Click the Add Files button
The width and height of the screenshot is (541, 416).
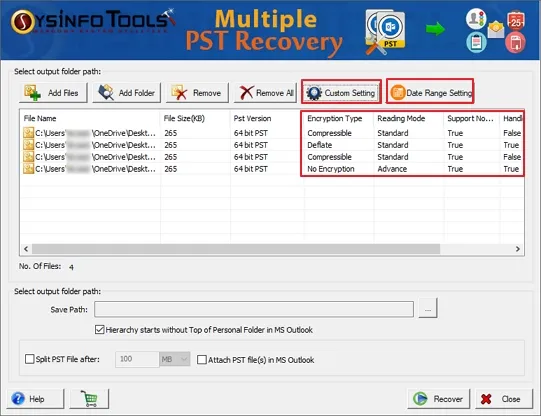pyautogui.click(x=53, y=93)
